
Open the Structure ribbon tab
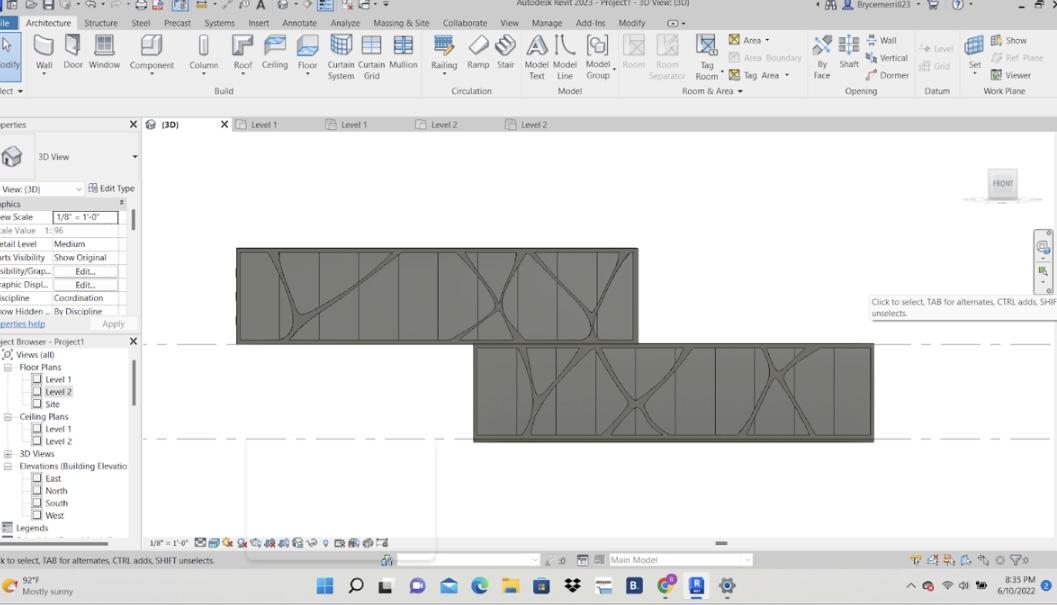click(x=101, y=23)
